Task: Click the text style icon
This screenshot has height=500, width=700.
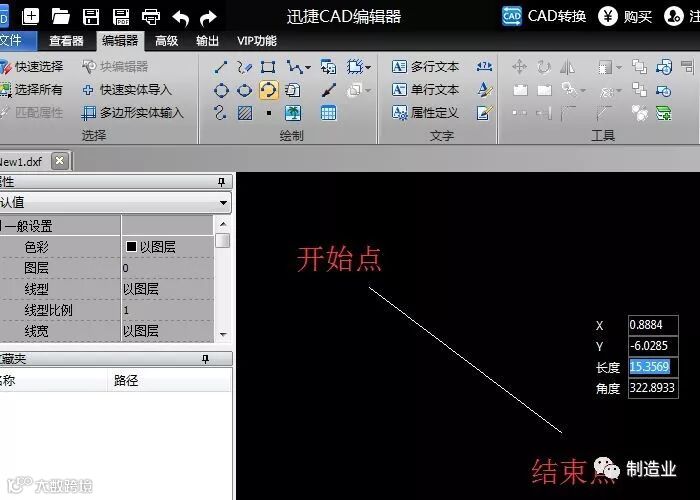Action: pos(484,90)
